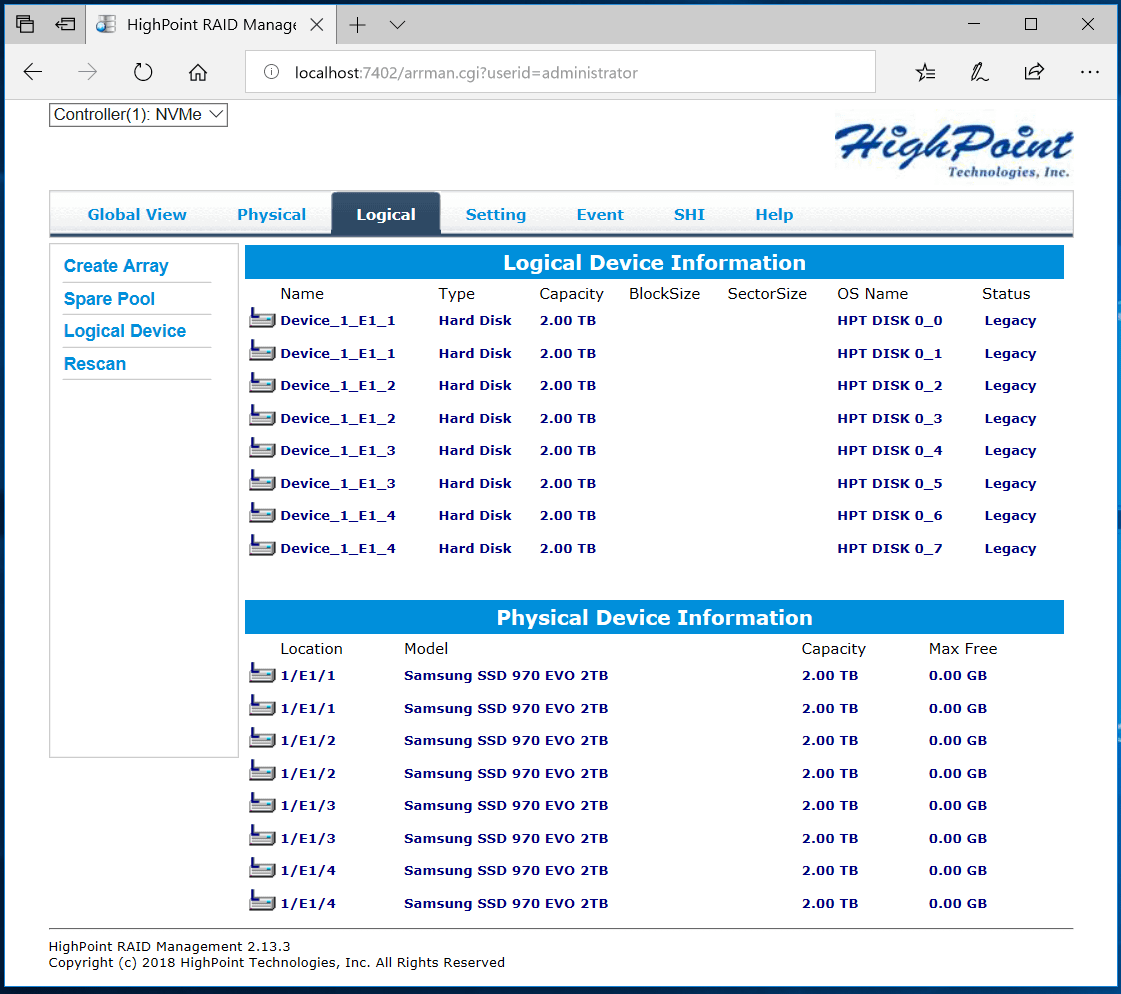Set these tabs aside
The image size is (1121, 994).
65,25
